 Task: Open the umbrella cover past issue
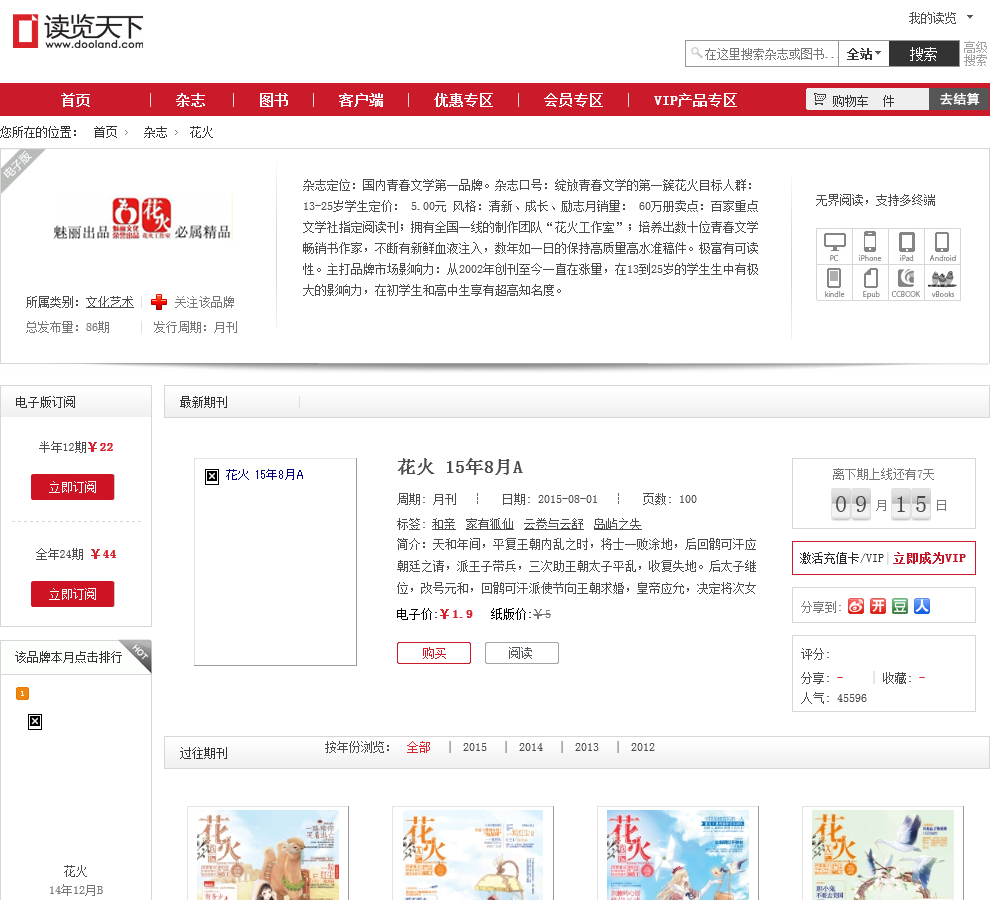tap(473, 853)
